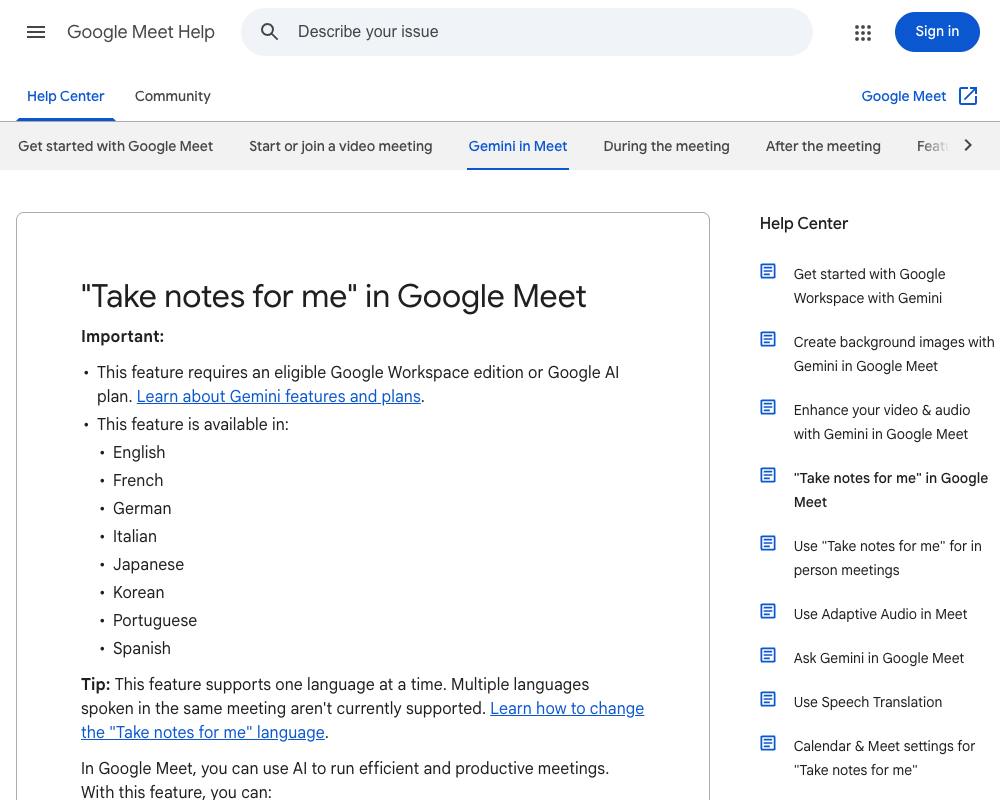This screenshot has width=1000, height=800.
Task: Click the article icon beside Calendar & Meet settings
Action: [768, 743]
